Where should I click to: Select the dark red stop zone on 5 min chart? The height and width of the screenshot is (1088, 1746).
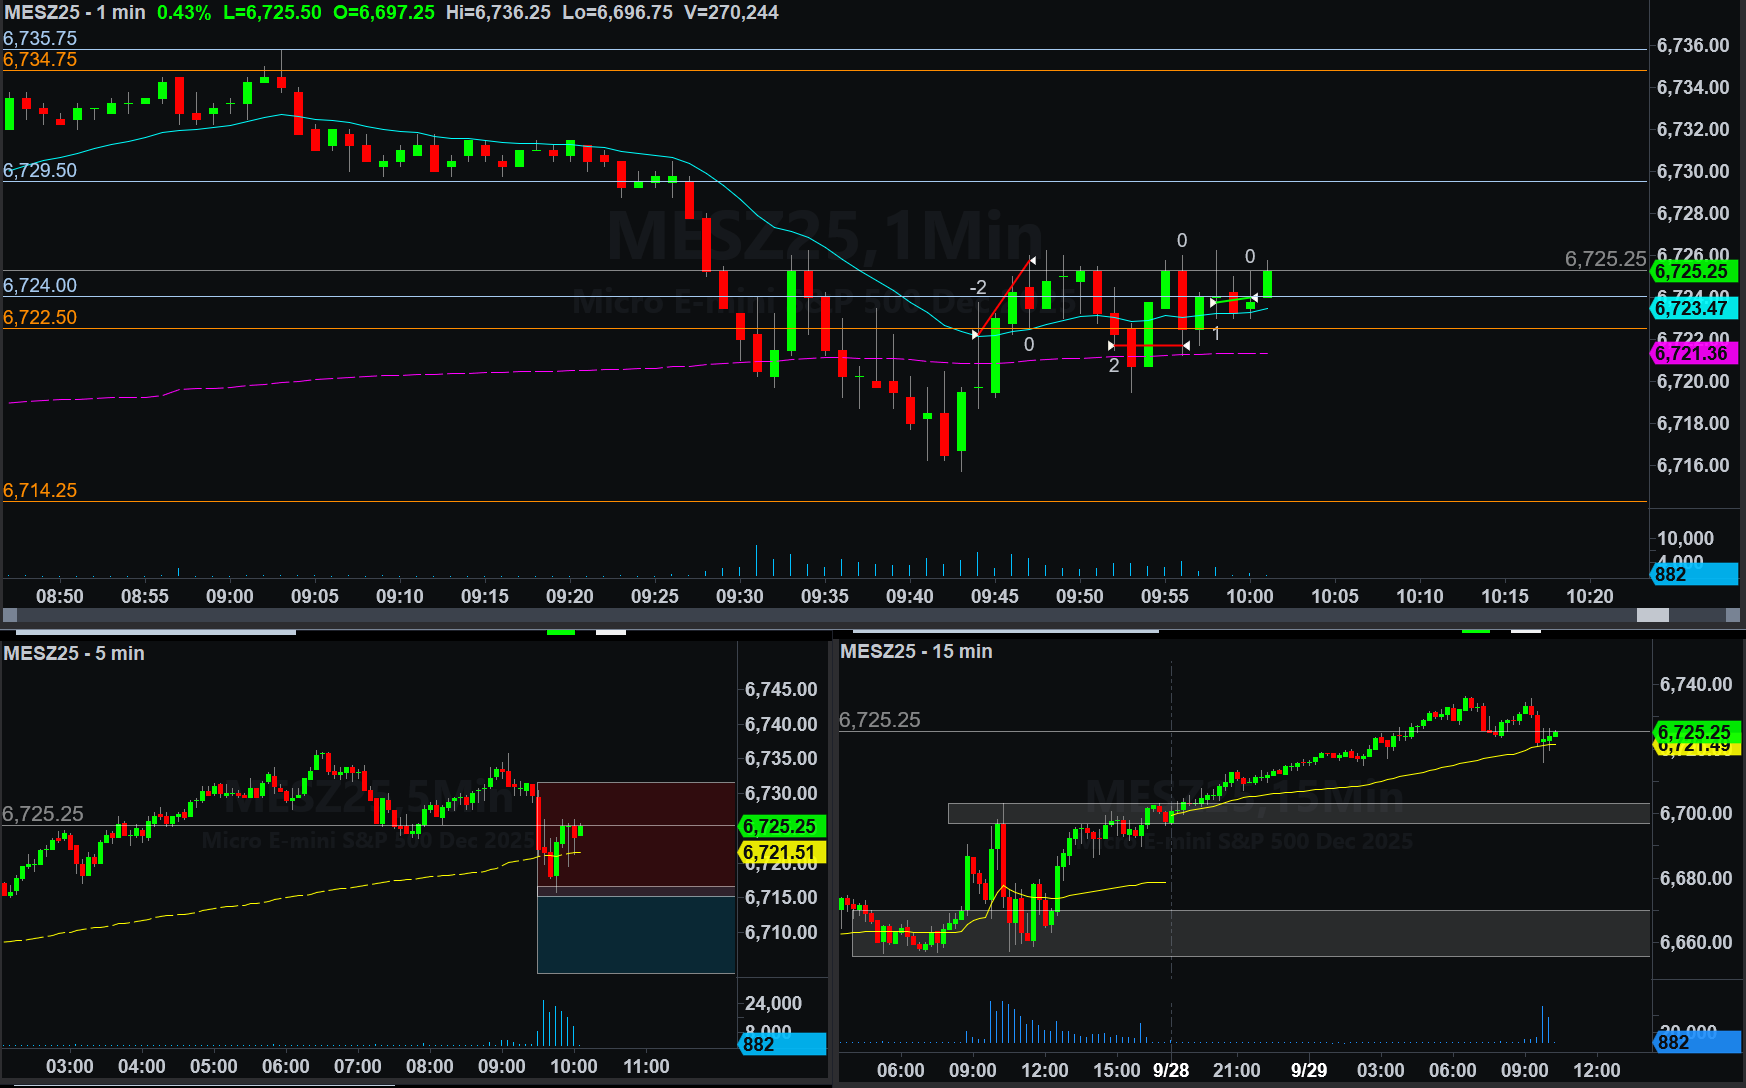[x=636, y=835]
